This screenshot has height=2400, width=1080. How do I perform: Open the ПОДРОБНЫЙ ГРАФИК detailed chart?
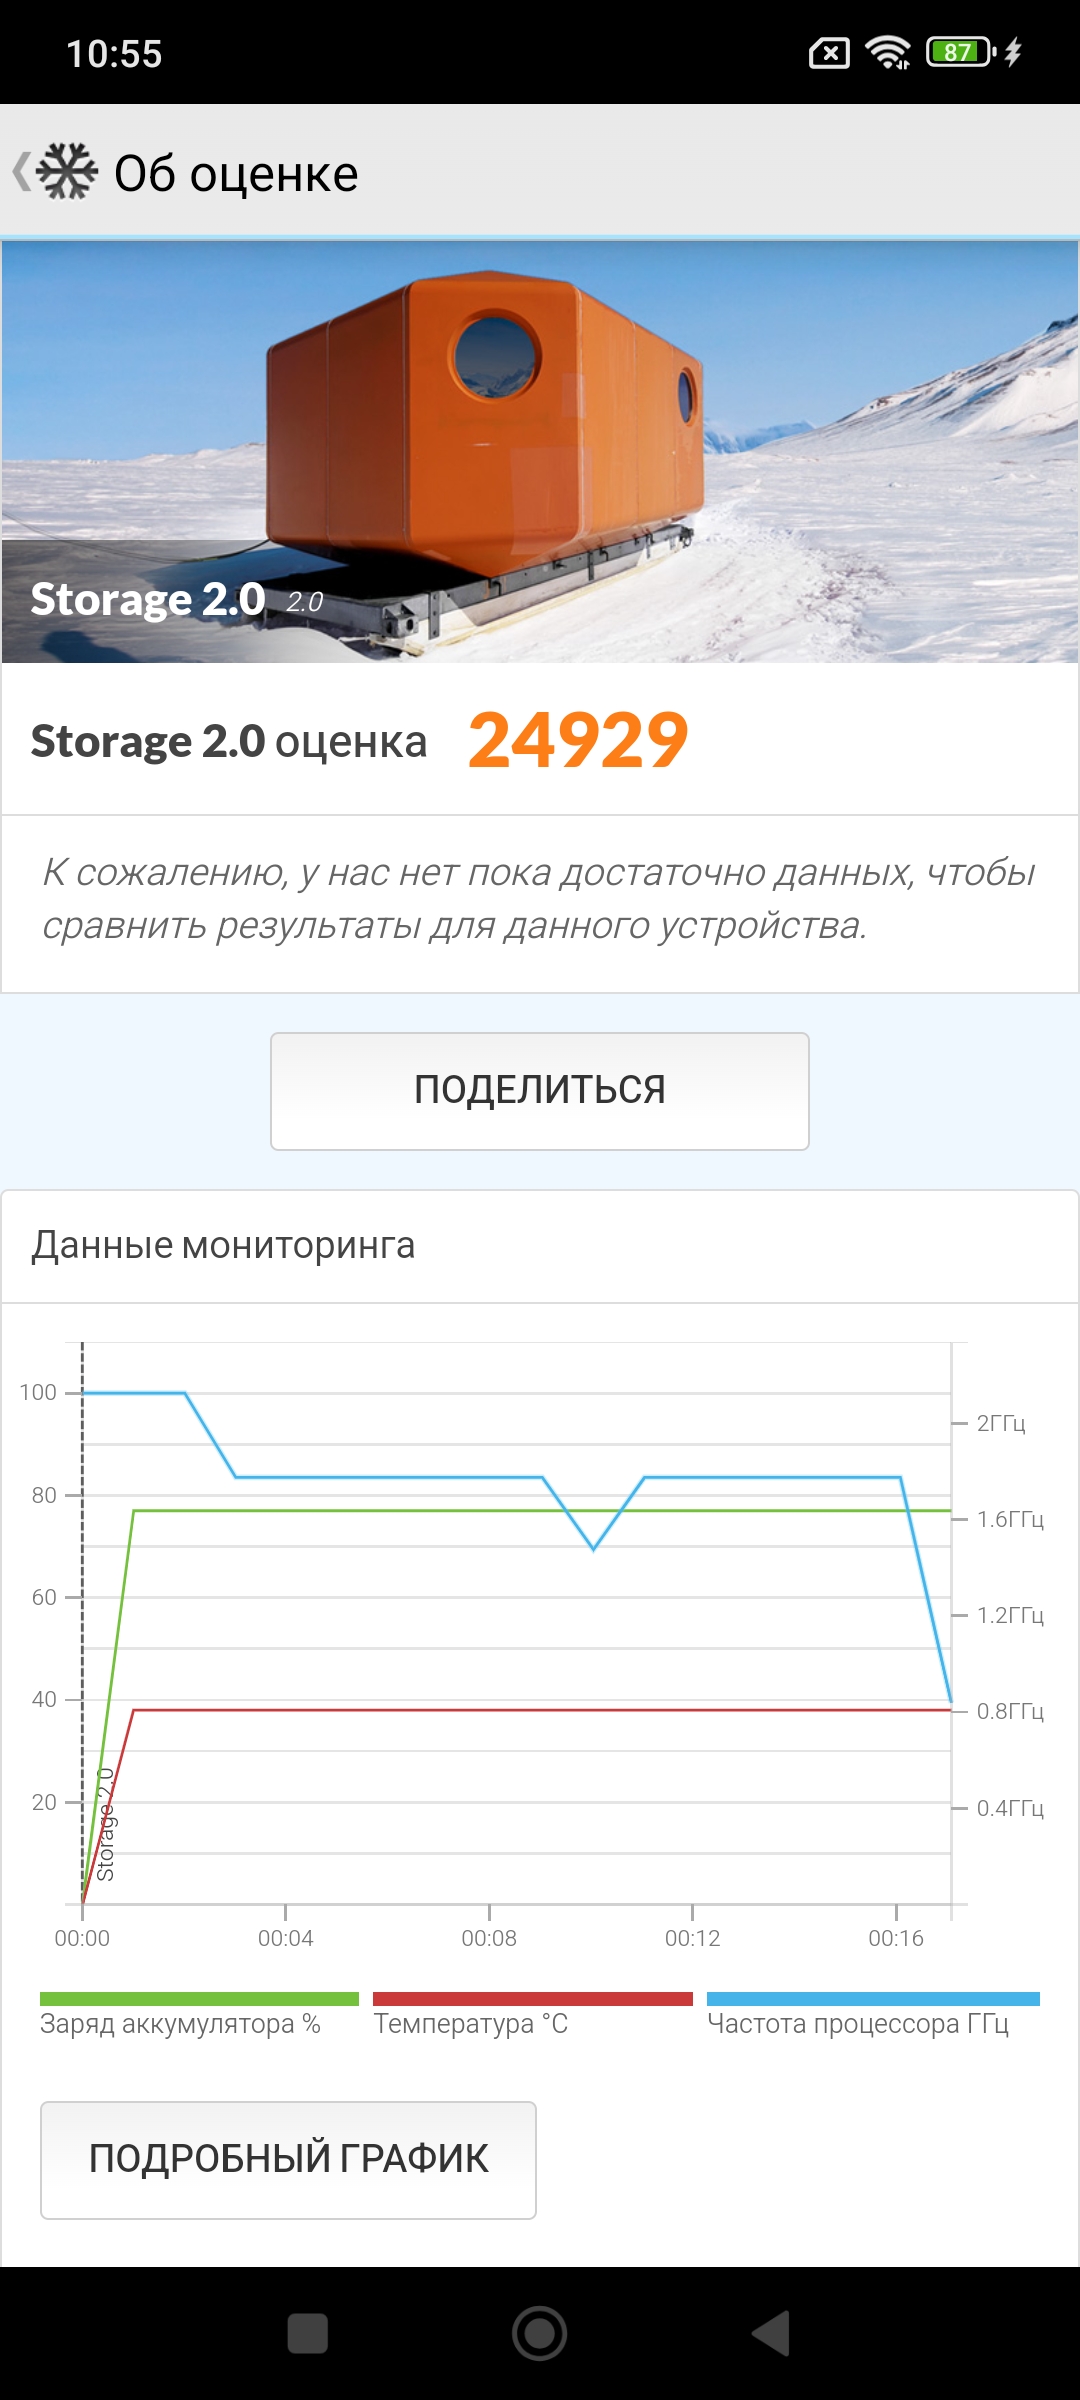[288, 2160]
